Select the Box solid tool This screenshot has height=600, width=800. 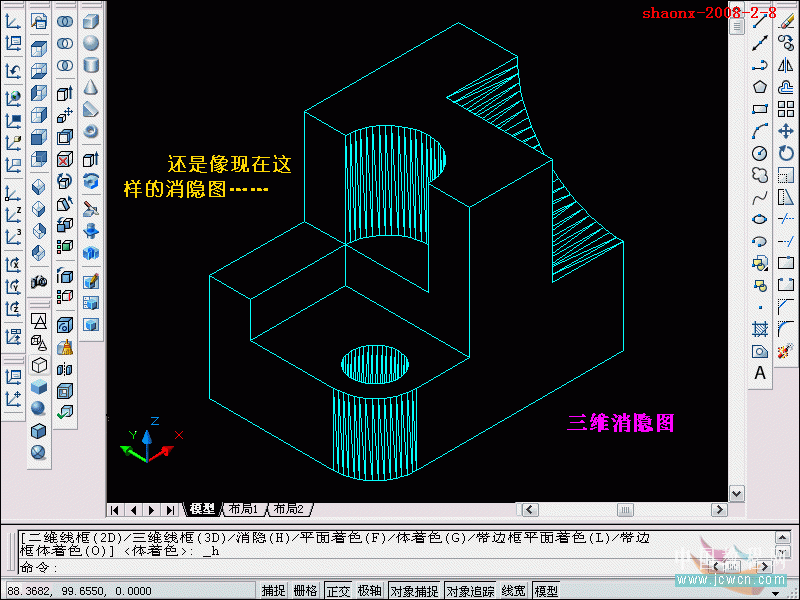click(x=91, y=21)
